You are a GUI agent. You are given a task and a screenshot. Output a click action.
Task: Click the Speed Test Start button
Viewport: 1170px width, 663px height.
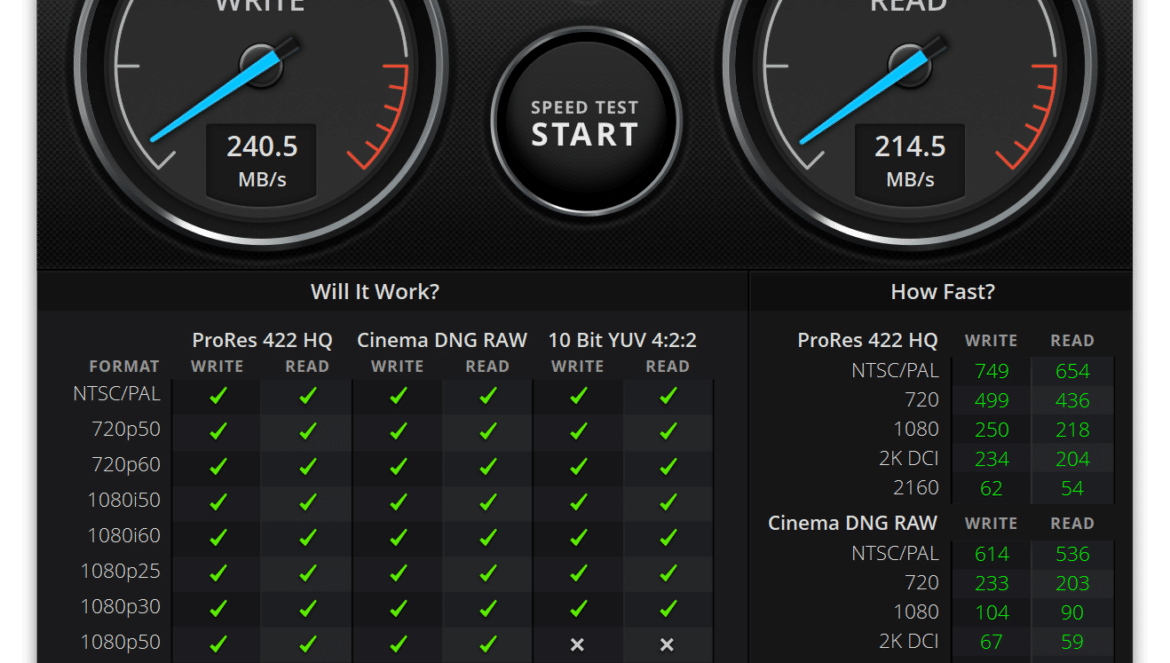click(586, 122)
